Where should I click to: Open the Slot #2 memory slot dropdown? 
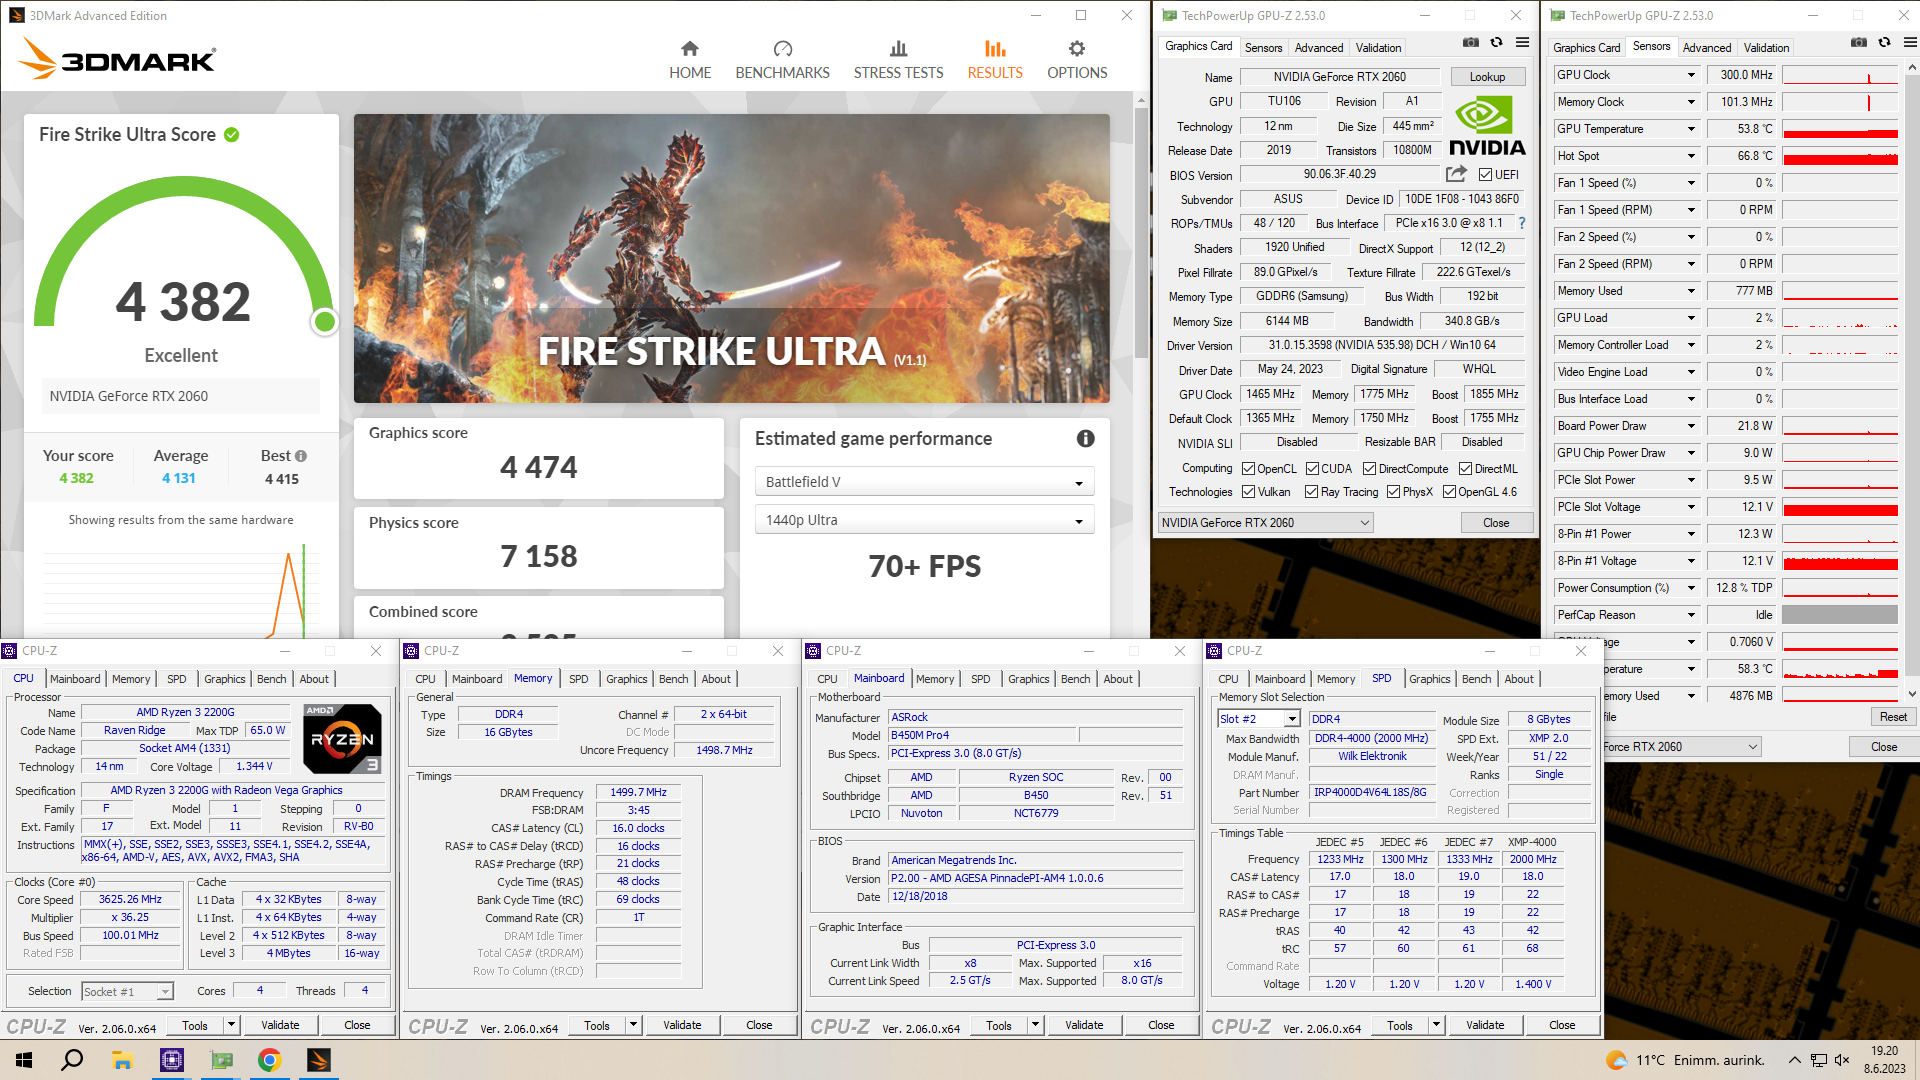[1258, 719]
